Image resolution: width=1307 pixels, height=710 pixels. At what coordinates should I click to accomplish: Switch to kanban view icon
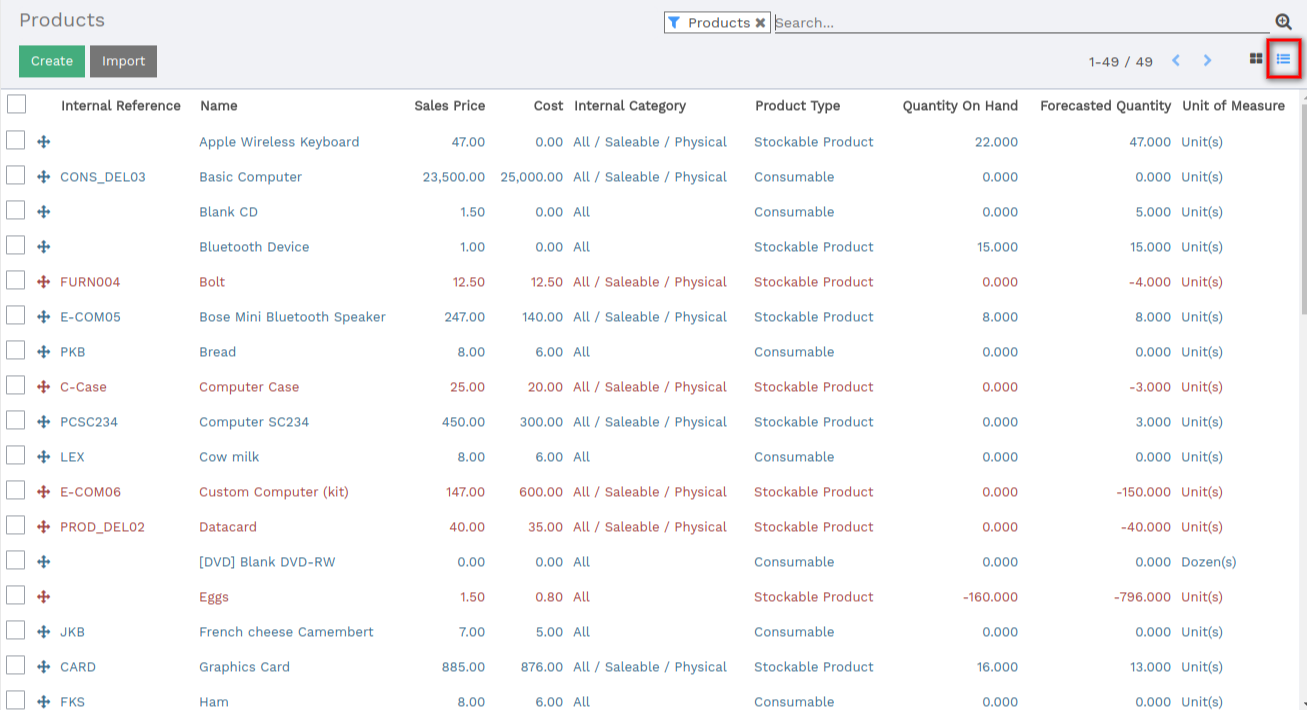pos(1256,60)
